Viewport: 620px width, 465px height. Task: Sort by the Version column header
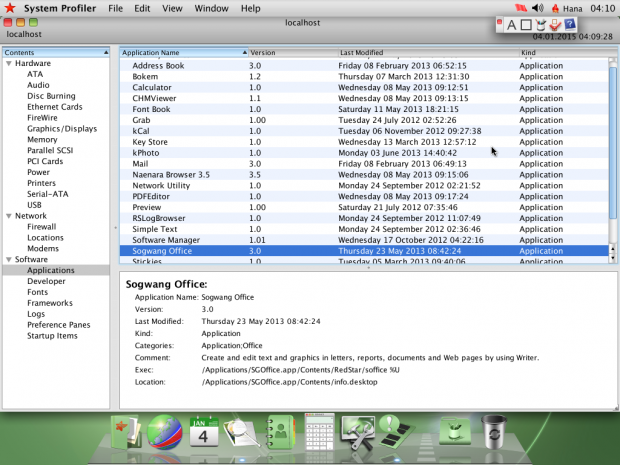[x=293, y=53]
